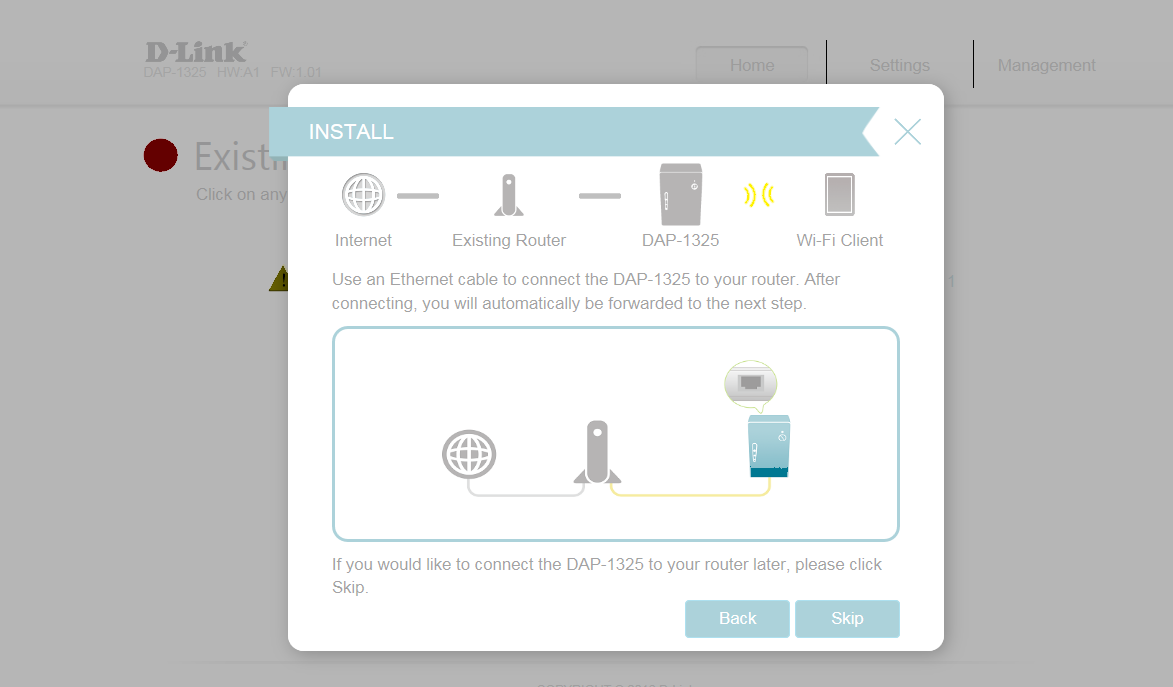This screenshot has width=1173, height=687.
Task: Click the Existing Router icon in the step header
Action: [509, 195]
